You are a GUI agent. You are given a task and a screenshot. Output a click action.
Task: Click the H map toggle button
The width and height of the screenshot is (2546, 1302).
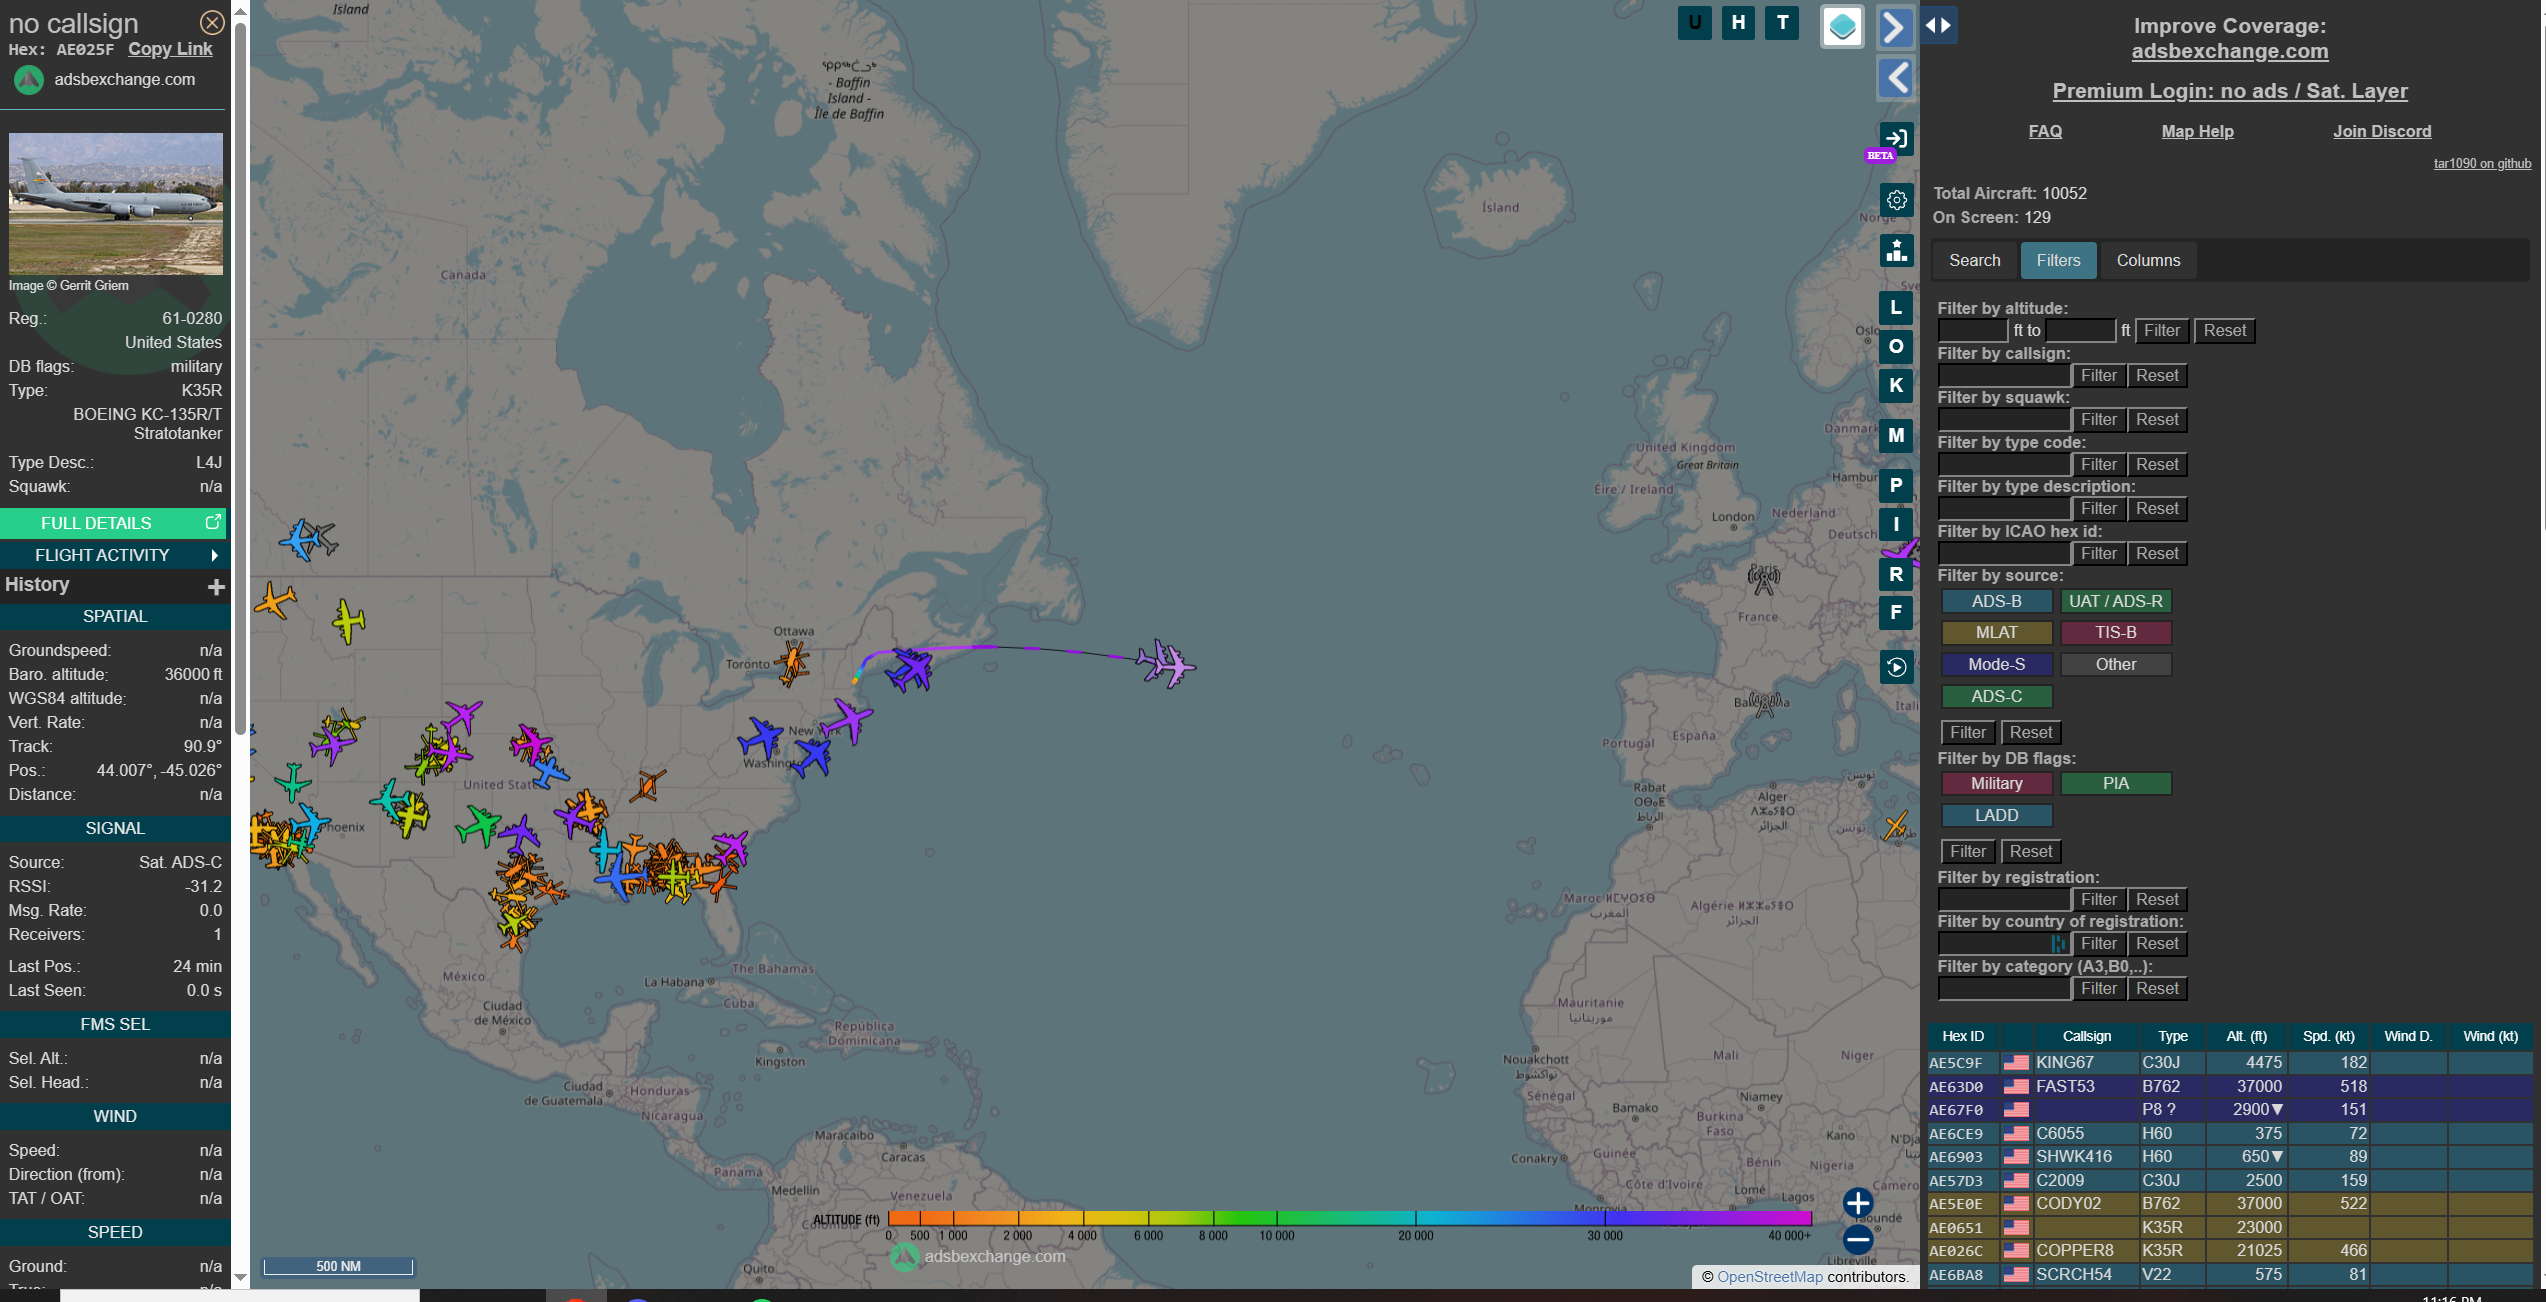point(1738,22)
